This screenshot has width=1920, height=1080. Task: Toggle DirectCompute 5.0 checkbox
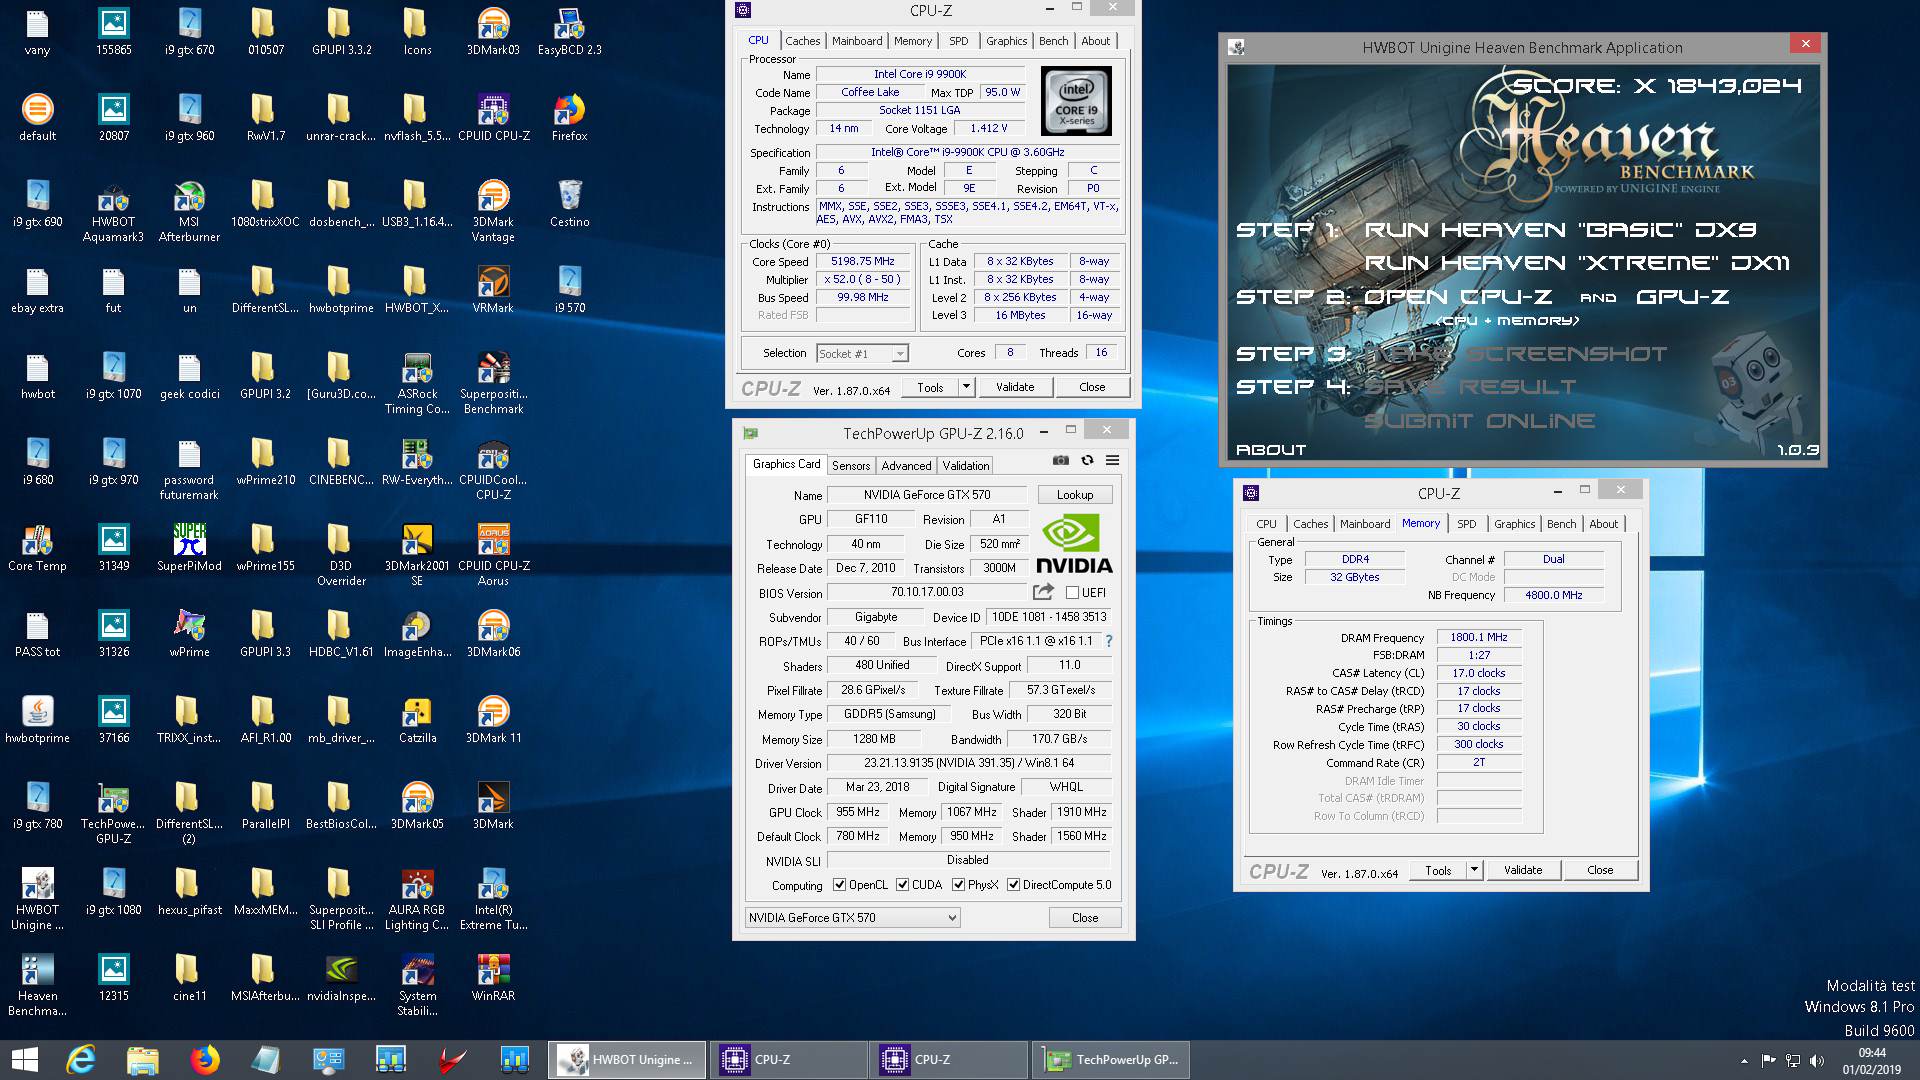[x=1013, y=885]
